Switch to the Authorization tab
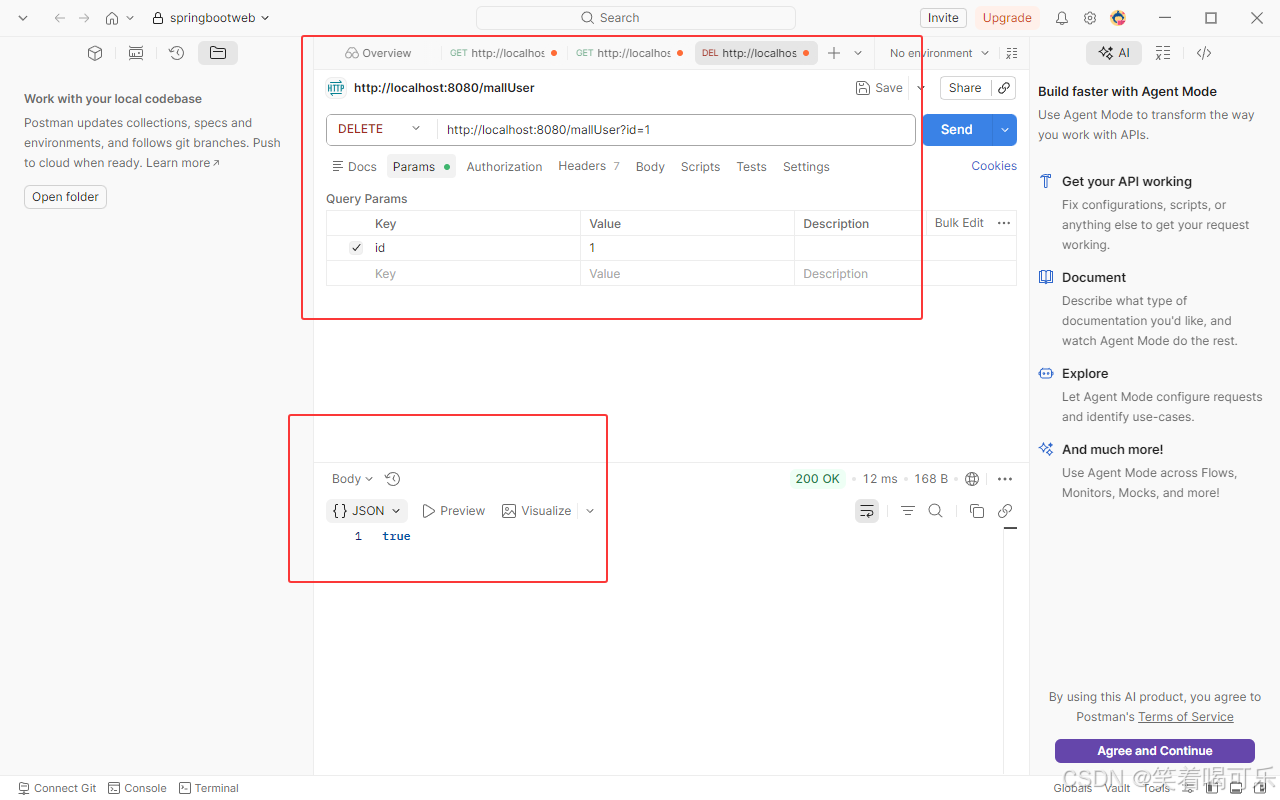Image resolution: width=1280 pixels, height=800 pixels. click(x=504, y=167)
